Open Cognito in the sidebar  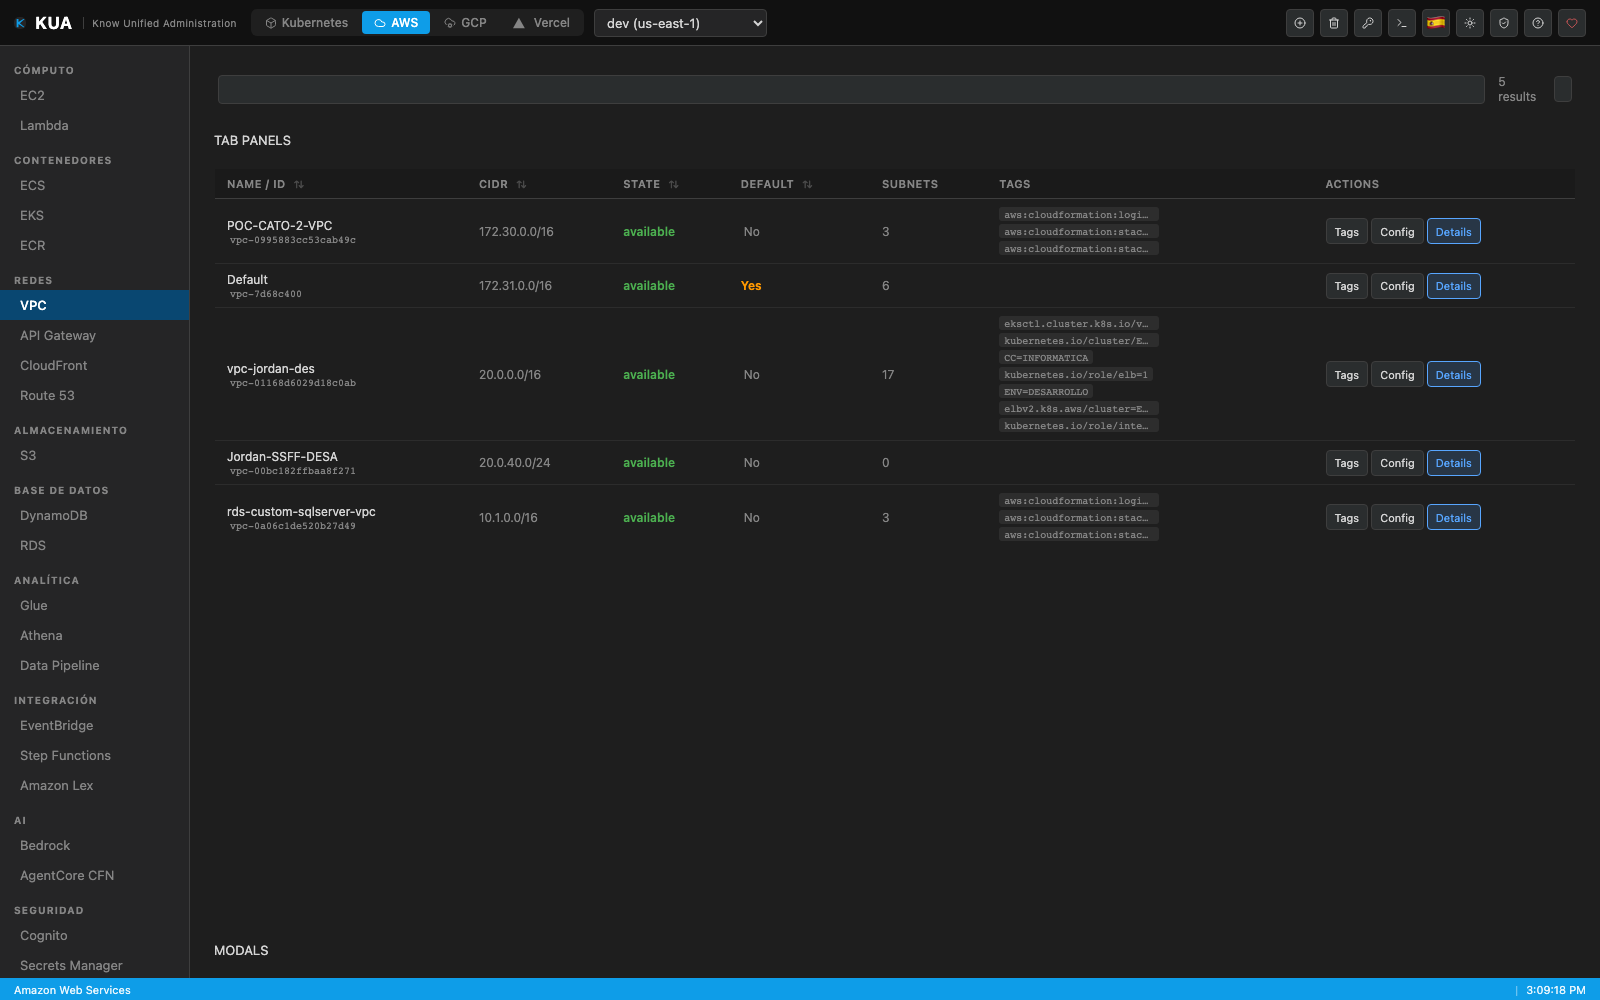(95, 936)
